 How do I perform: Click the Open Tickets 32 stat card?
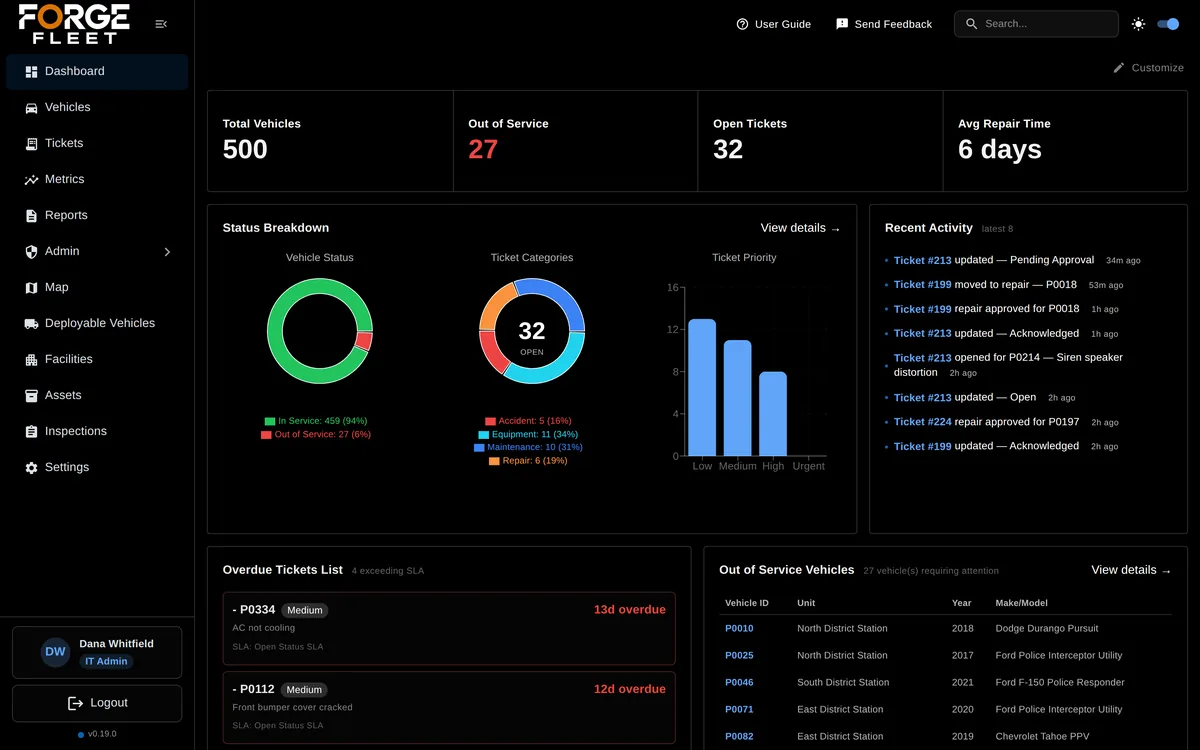tap(820, 141)
